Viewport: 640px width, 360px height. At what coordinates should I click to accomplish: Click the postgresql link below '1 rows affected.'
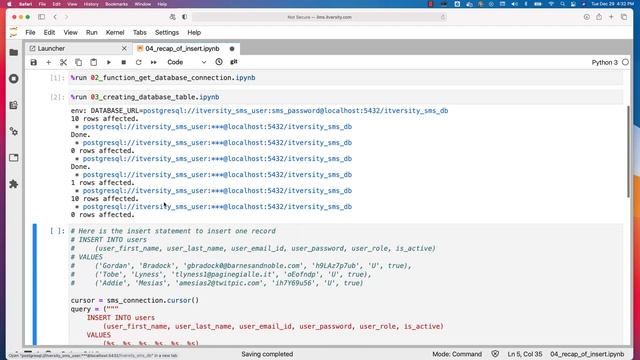(217, 191)
